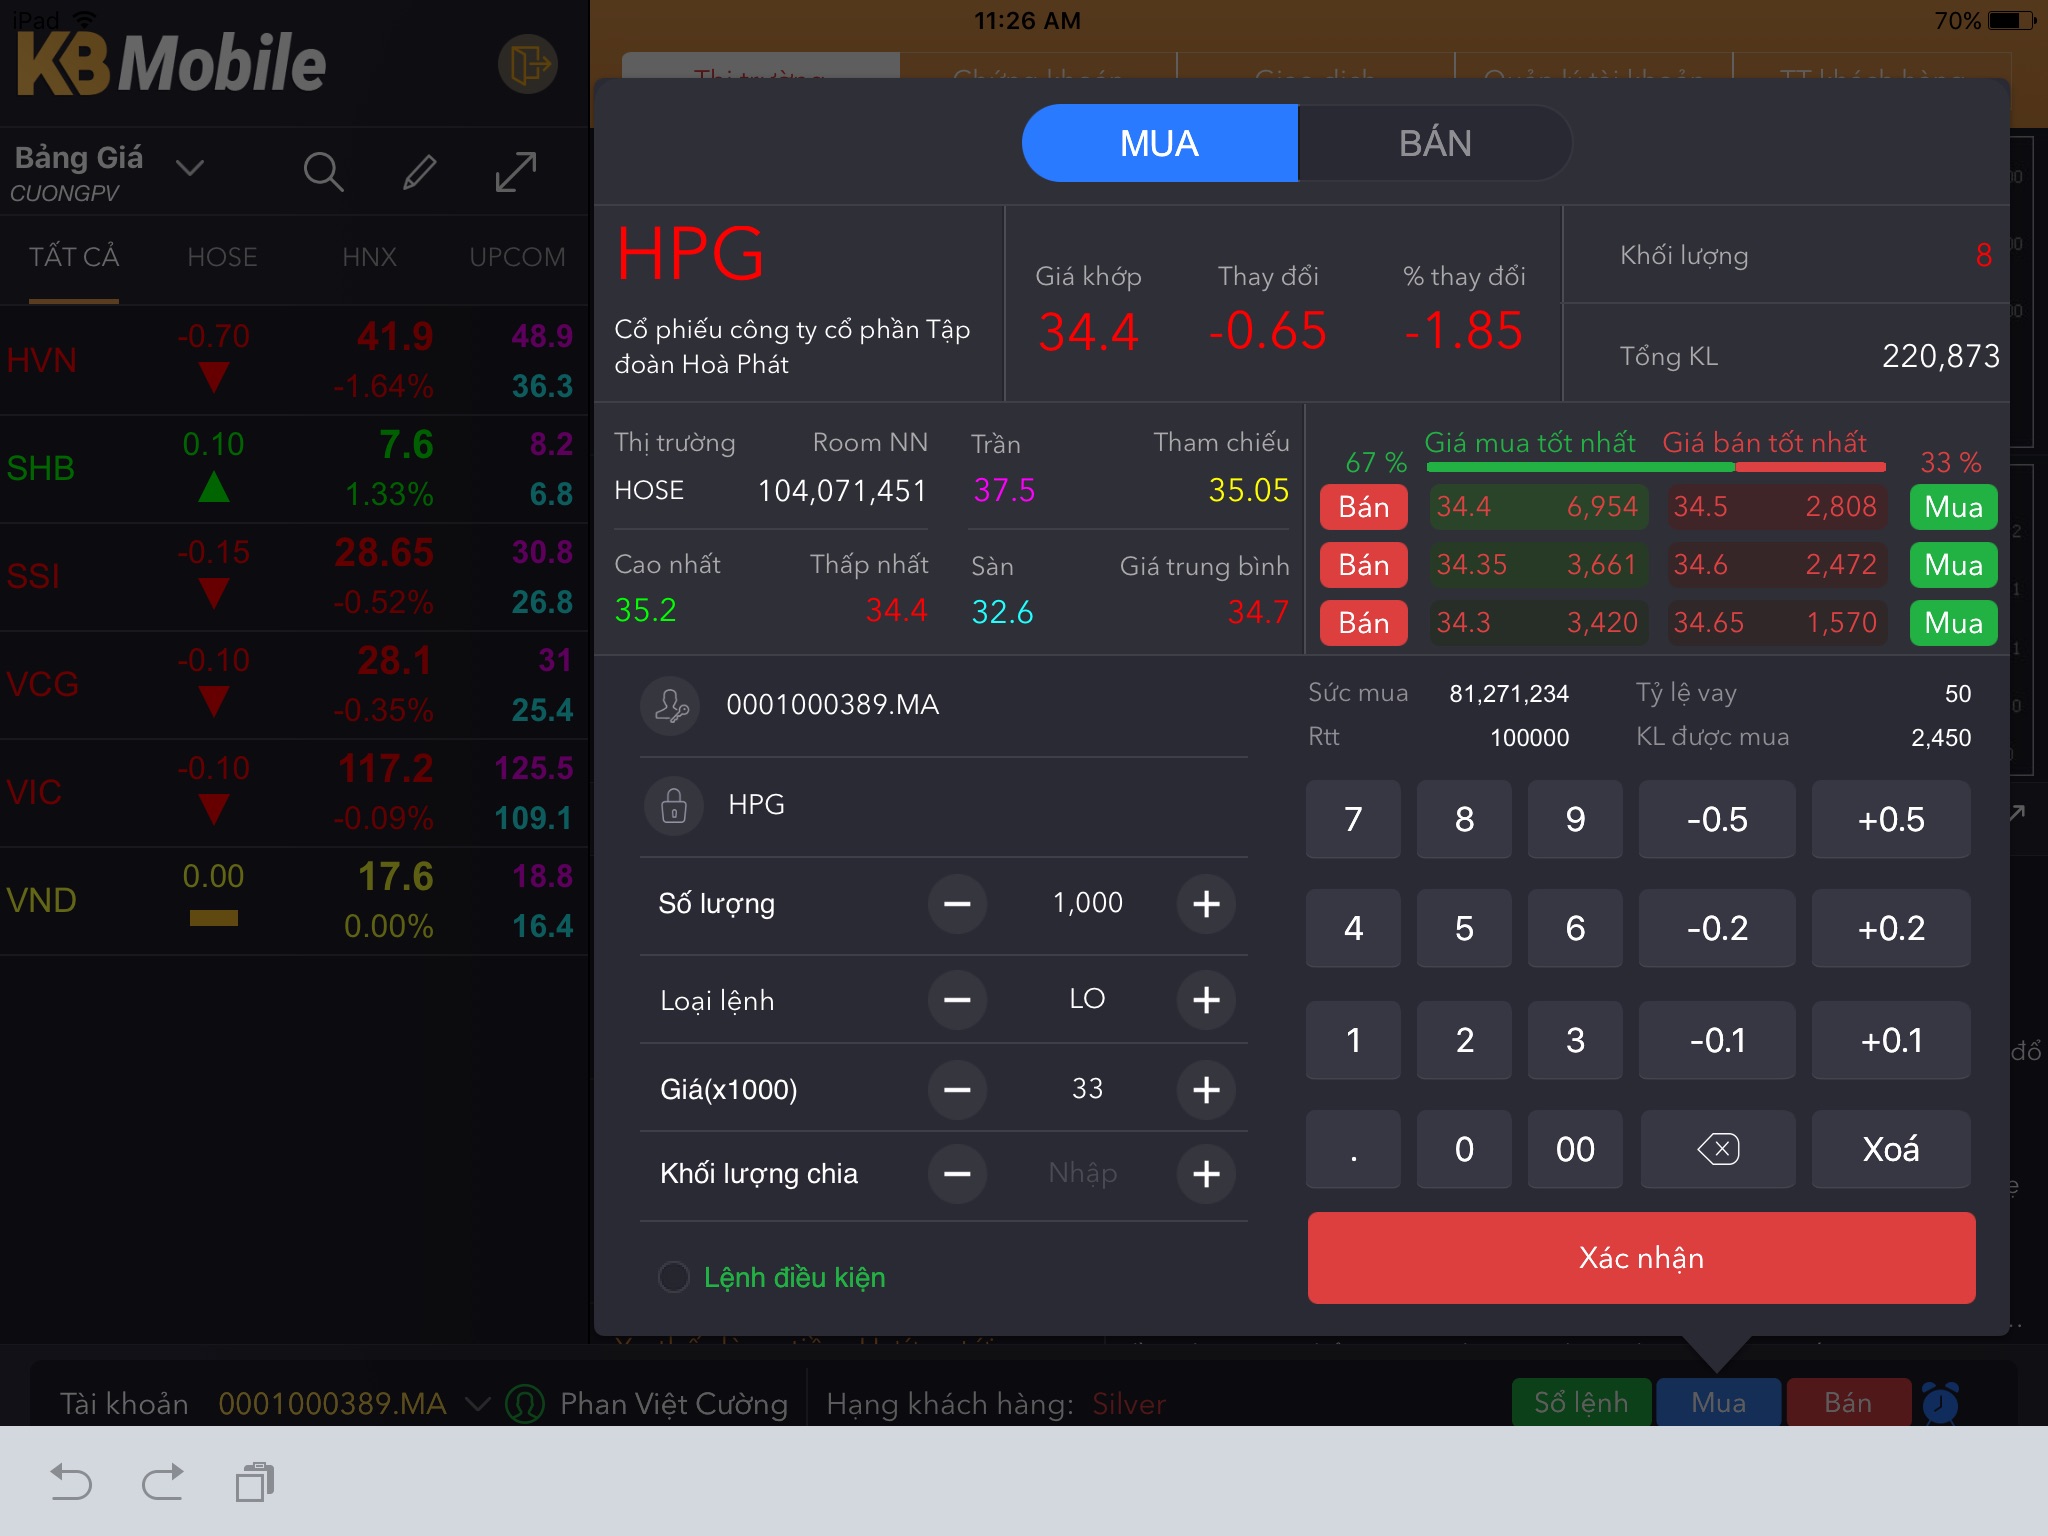Screen dimensions: 2048x1536
Task: Open the search magnifier in Bảng Giá
Action: (323, 172)
